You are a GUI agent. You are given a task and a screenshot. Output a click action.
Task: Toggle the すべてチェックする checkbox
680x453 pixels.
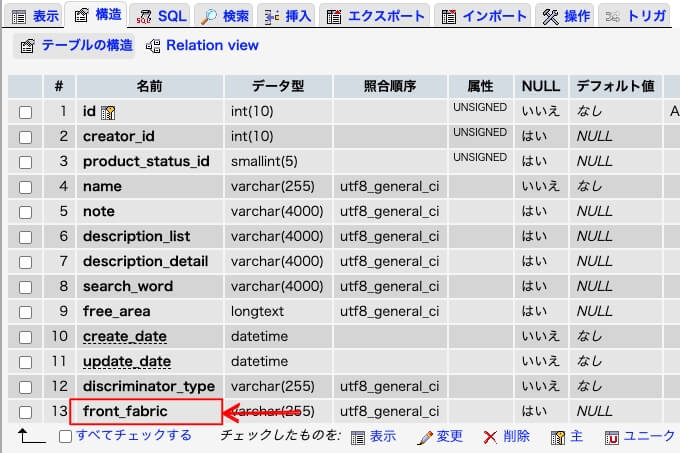(65, 436)
